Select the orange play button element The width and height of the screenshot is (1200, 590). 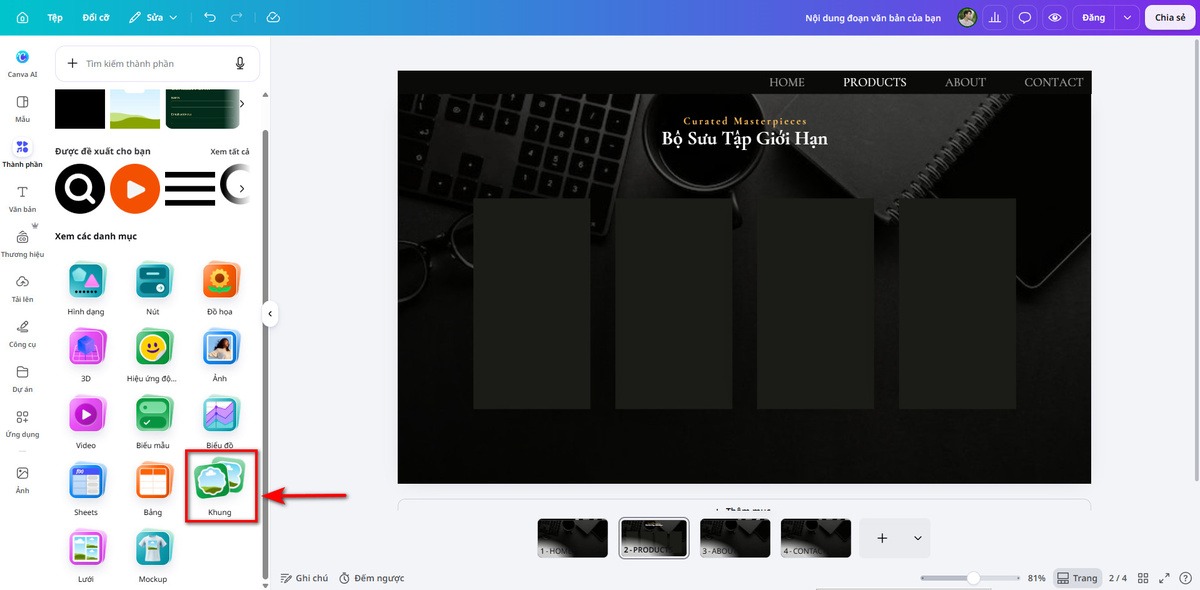[135, 188]
